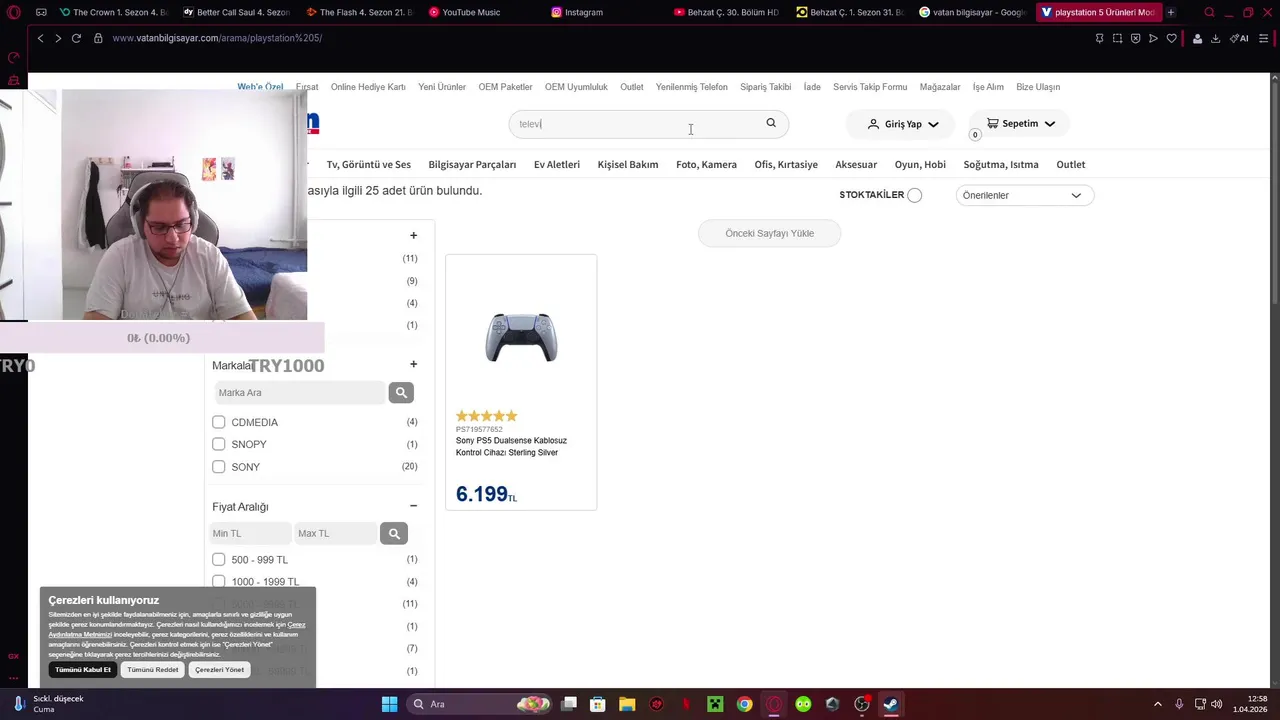Viewport: 1280px width, 720px height.
Task: Collapse the Fiyat Aralığı filter section
Action: click(413, 507)
